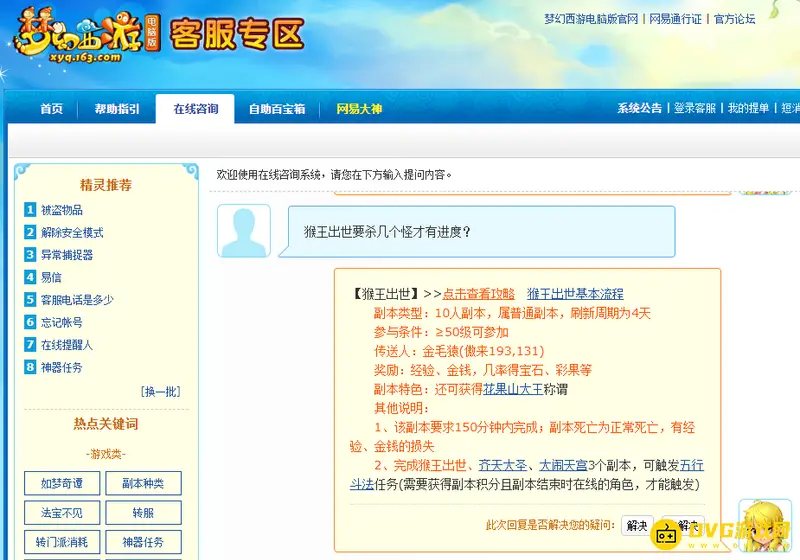Click the 转服 keyword button
This screenshot has height=560, width=800.
click(143, 513)
